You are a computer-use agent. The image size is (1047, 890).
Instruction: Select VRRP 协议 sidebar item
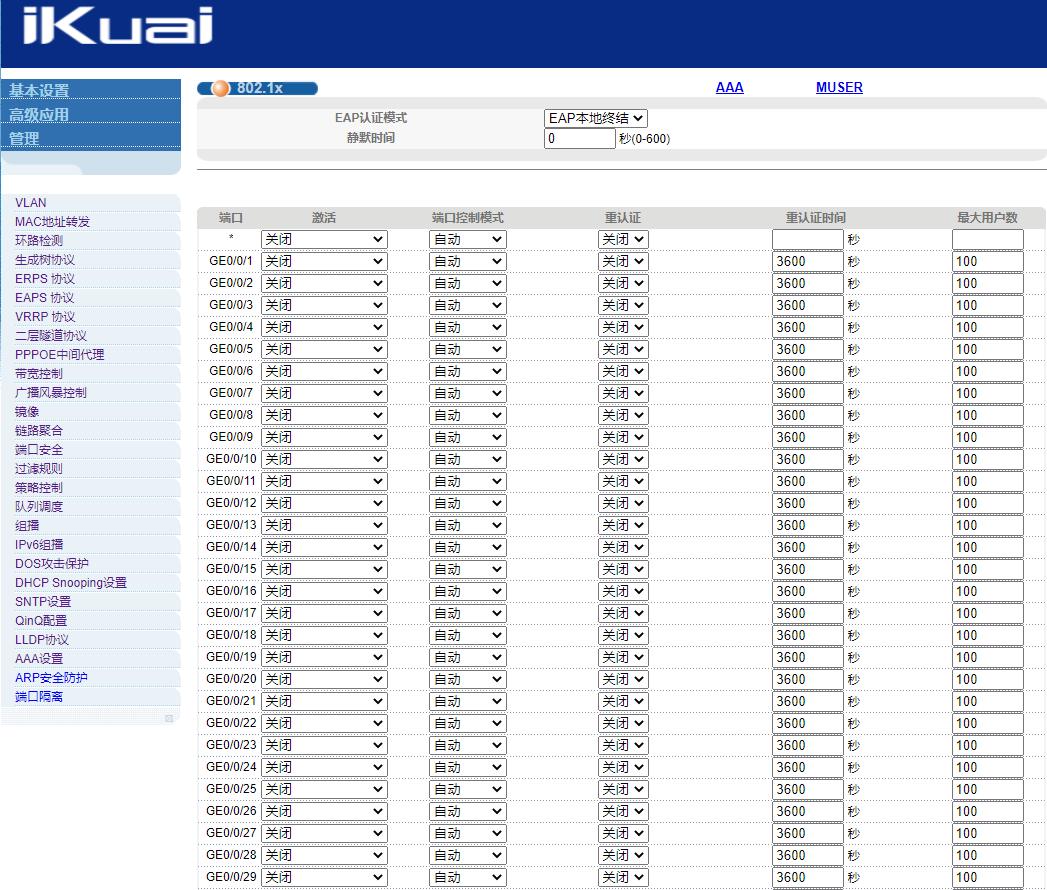coord(45,316)
